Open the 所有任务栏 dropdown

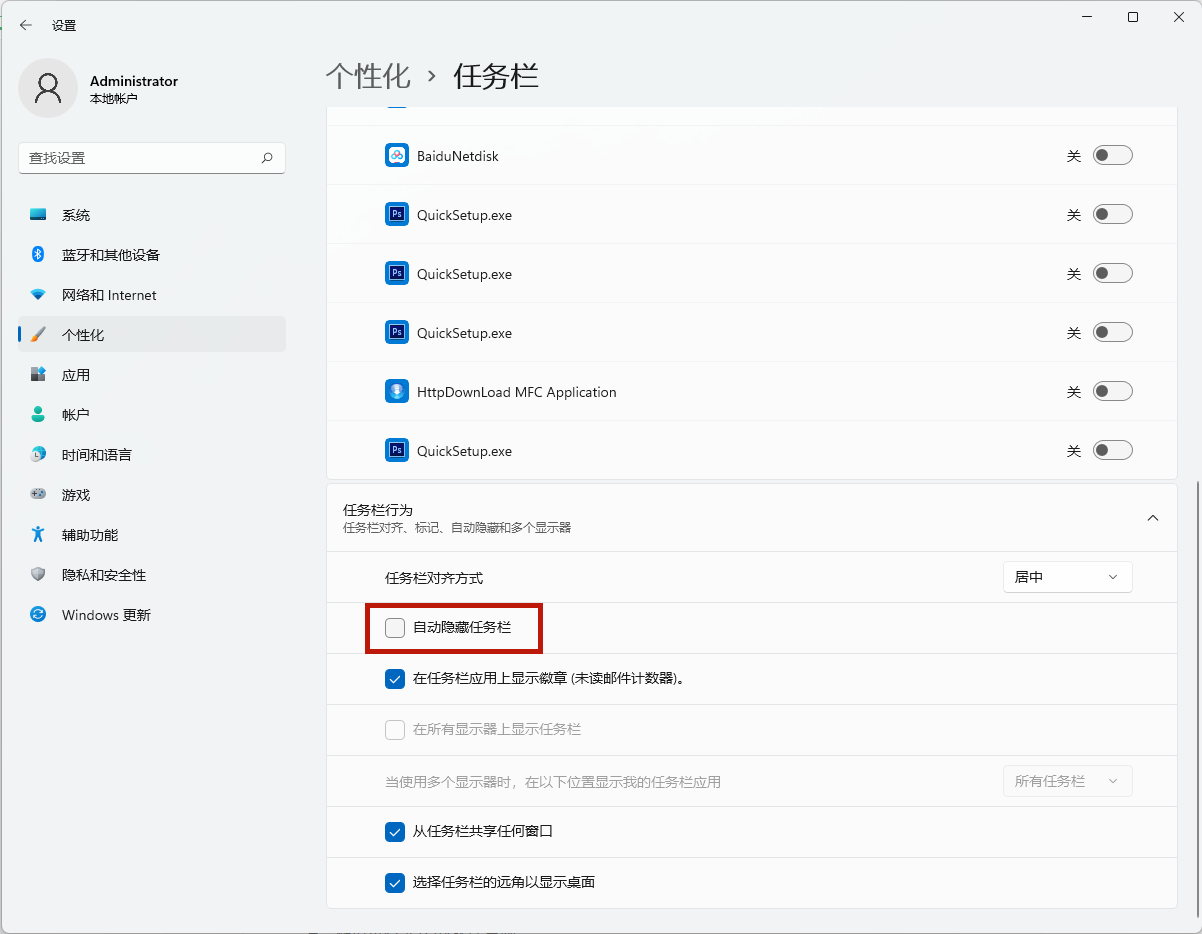click(1067, 781)
